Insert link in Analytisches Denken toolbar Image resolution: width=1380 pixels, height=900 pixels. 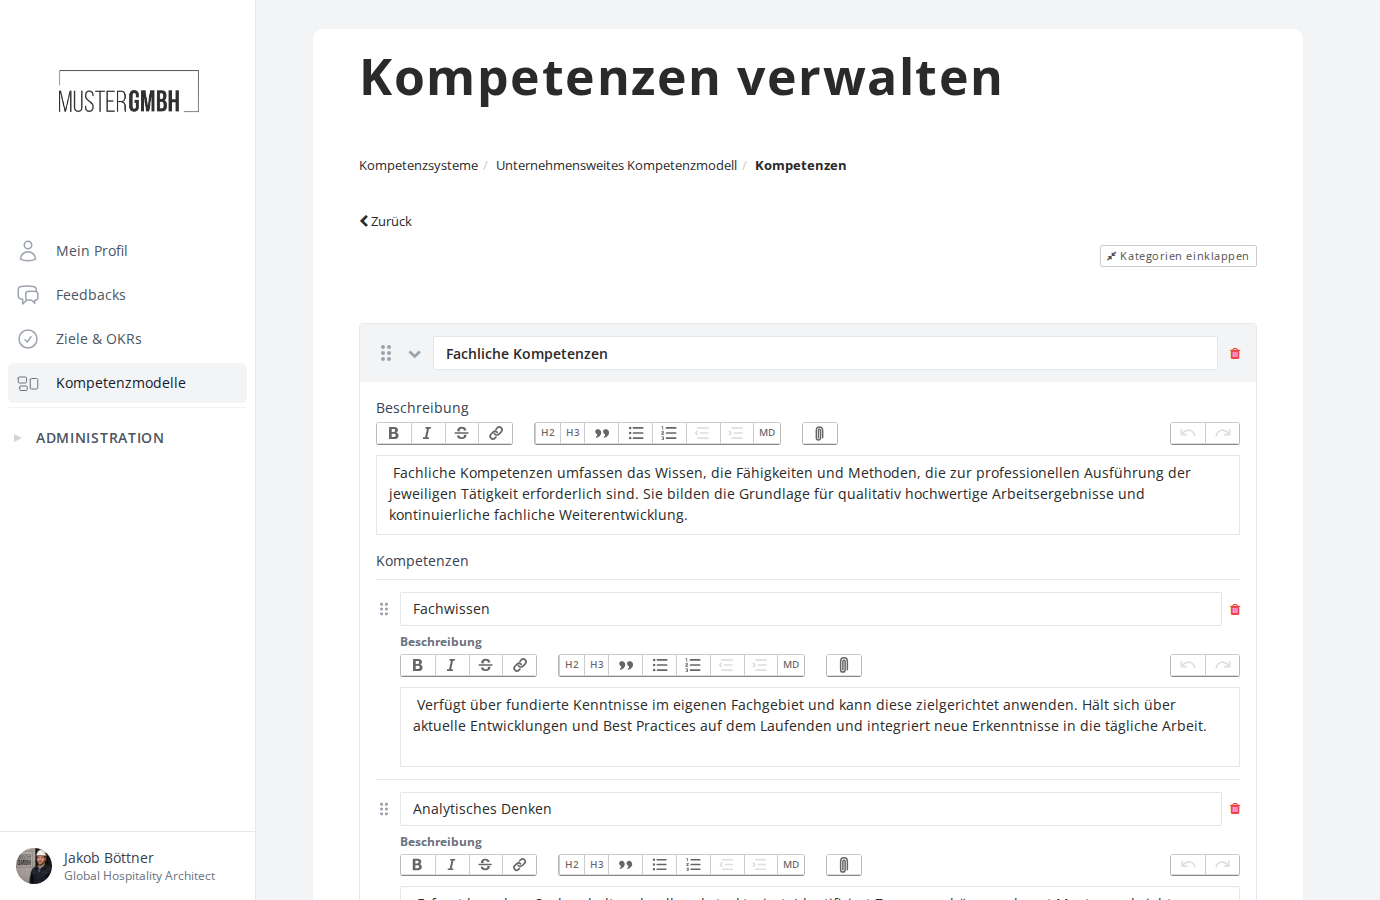click(520, 865)
